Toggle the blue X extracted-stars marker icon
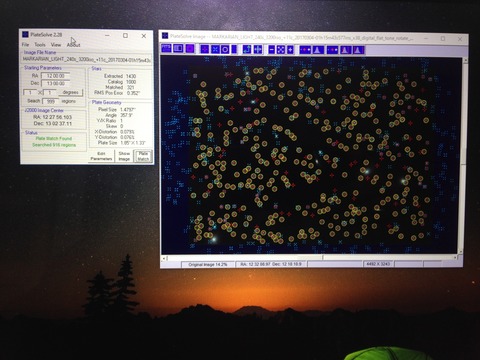The height and width of the screenshot is (360, 480). click(x=215, y=49)
